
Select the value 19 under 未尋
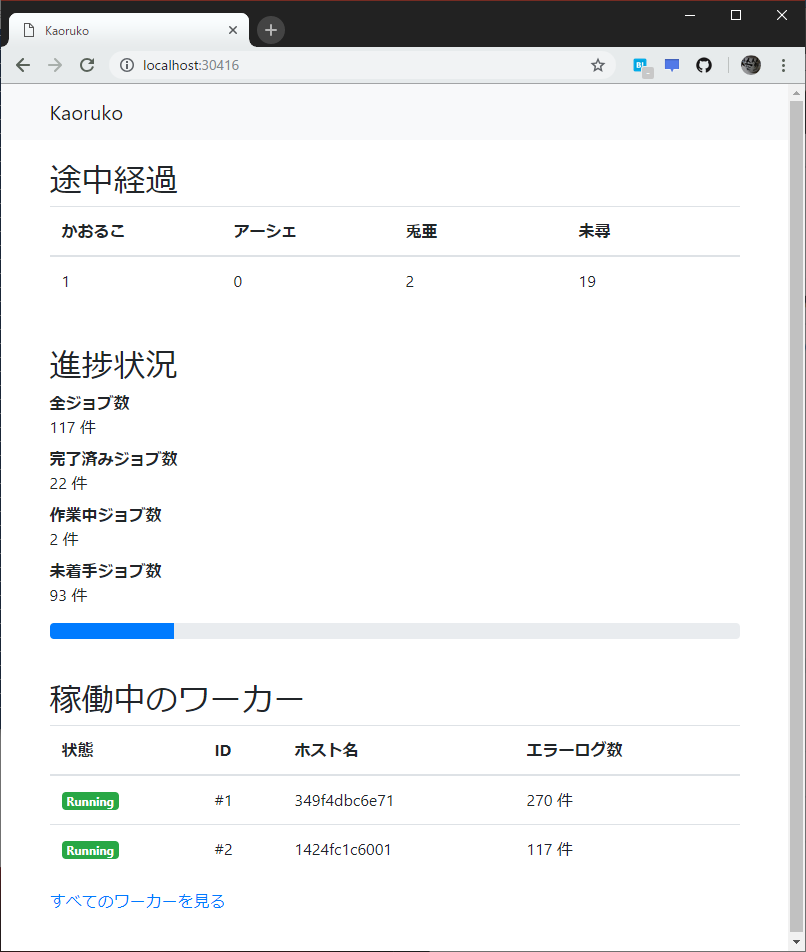point(587,282)
